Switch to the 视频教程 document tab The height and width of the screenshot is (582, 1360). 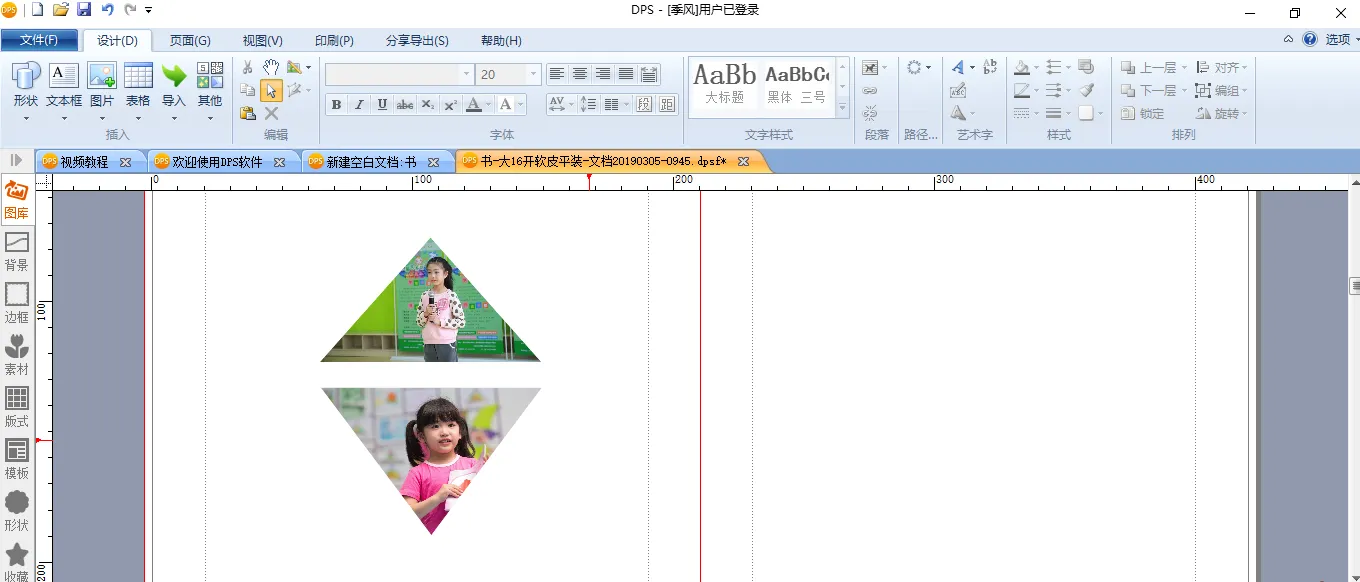coord(84,162)
